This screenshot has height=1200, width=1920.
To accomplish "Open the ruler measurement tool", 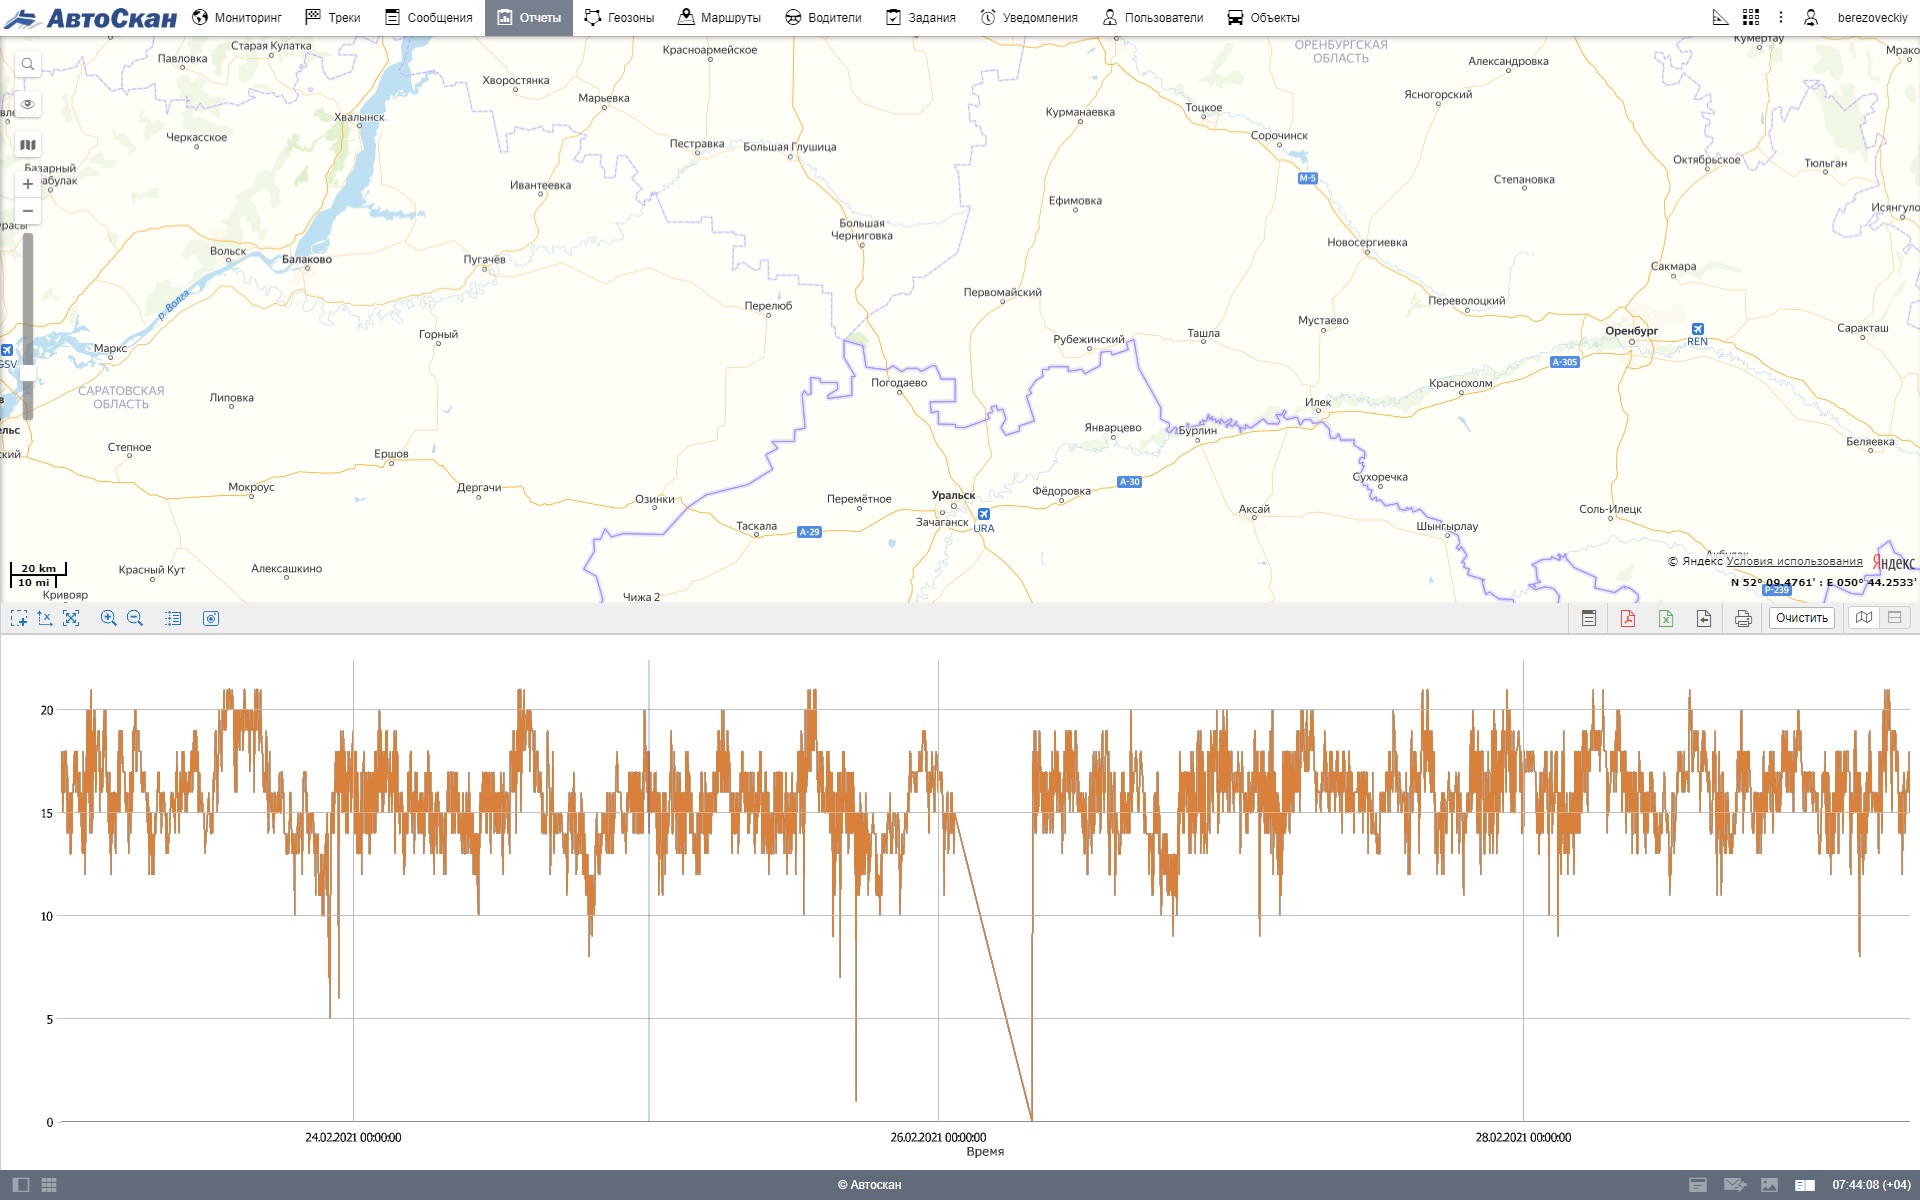I will 1720,17.
